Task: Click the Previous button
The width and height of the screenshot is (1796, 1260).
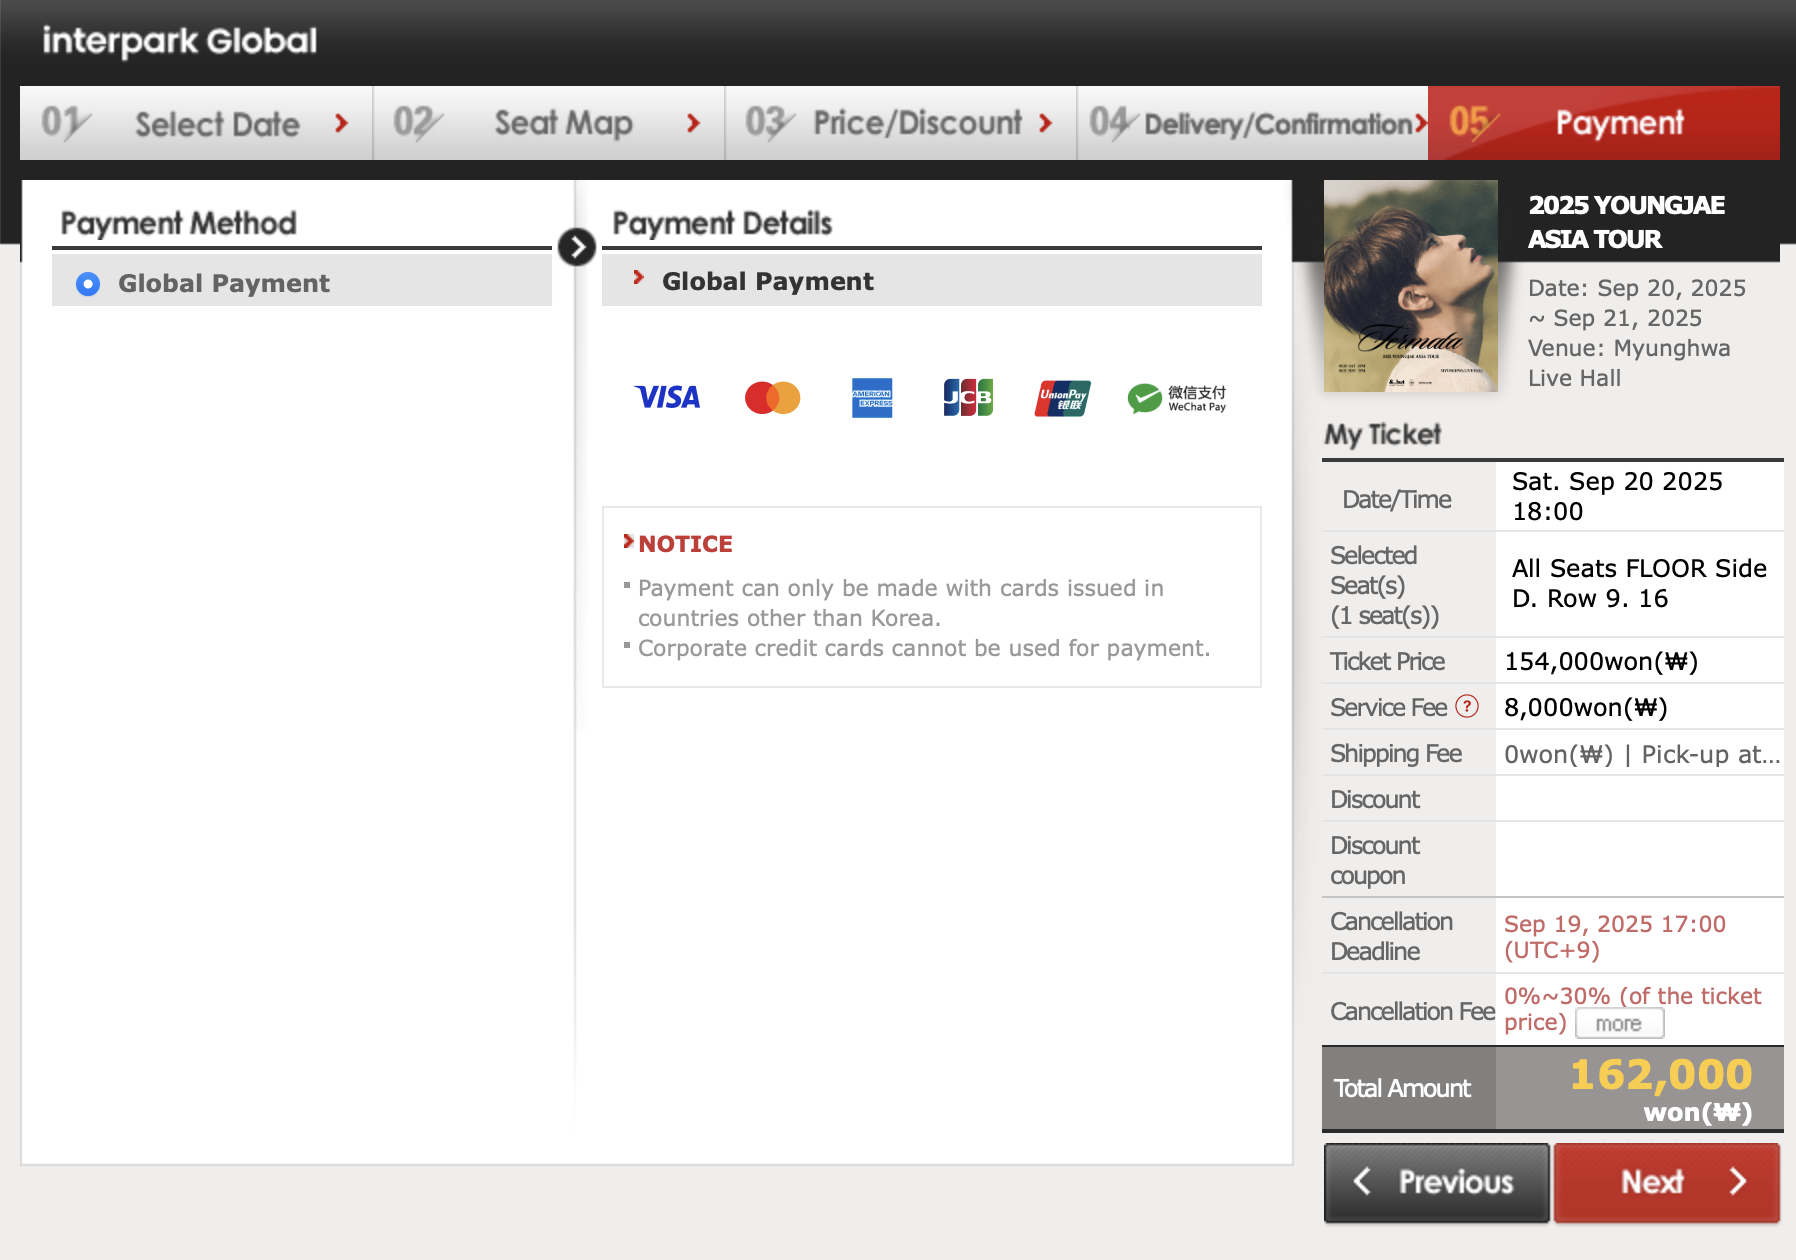Action: coord(1437,1182)
